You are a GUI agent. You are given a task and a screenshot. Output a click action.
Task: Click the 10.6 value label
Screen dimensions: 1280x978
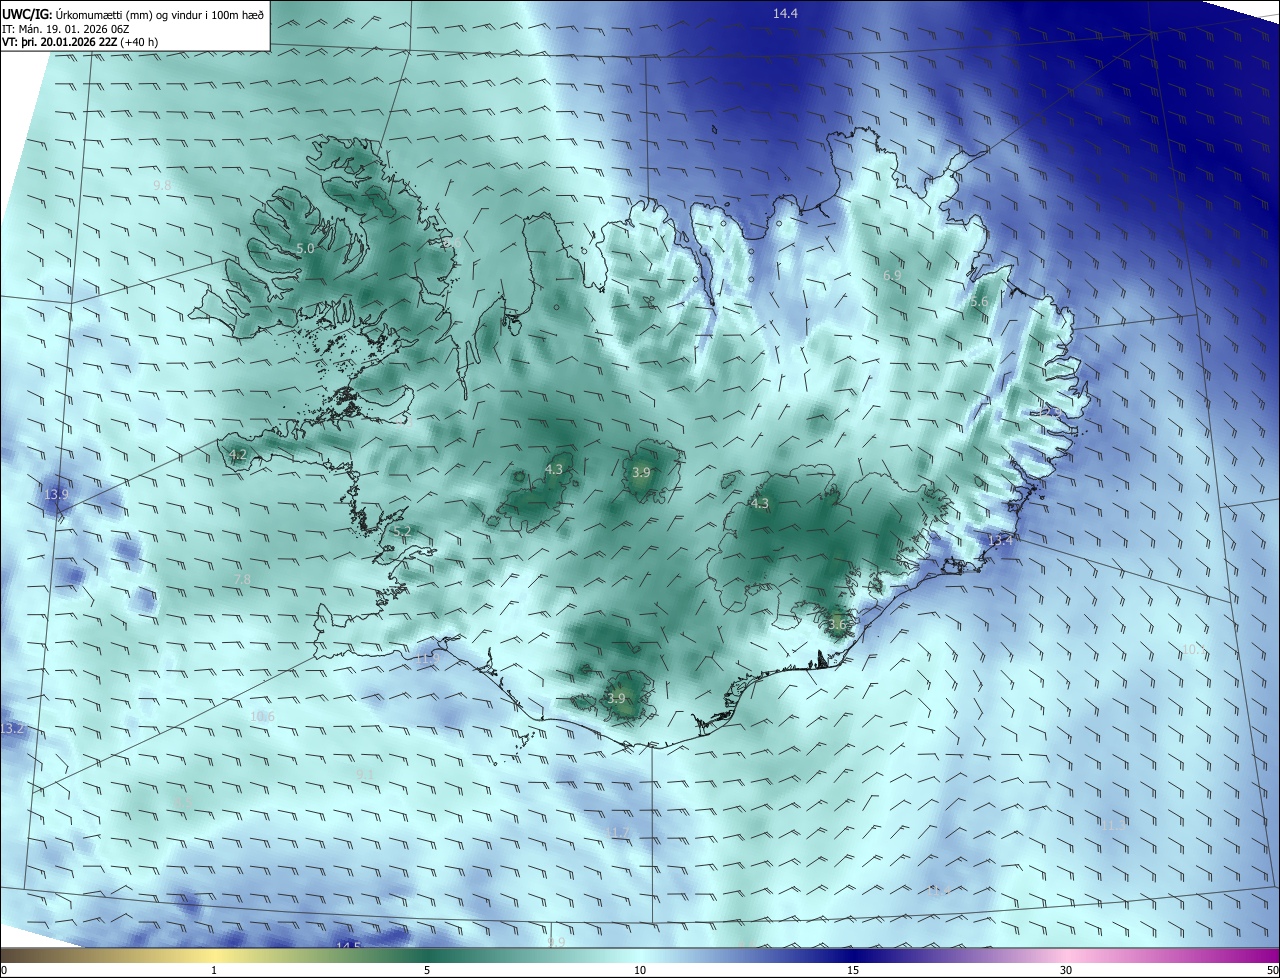tap(262, 717)
